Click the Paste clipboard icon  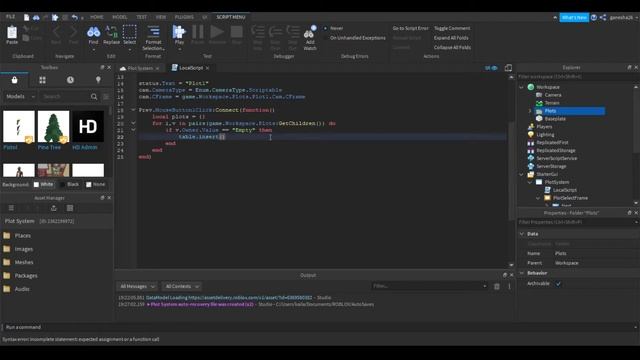[12, 33]
